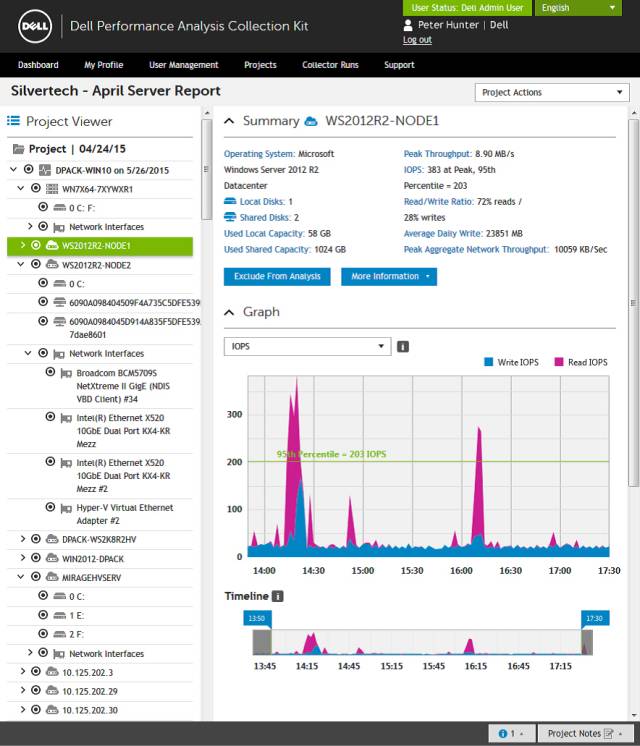Click the Local Disks icon in summary
640x746 pixels.
(x=230, y=201)
